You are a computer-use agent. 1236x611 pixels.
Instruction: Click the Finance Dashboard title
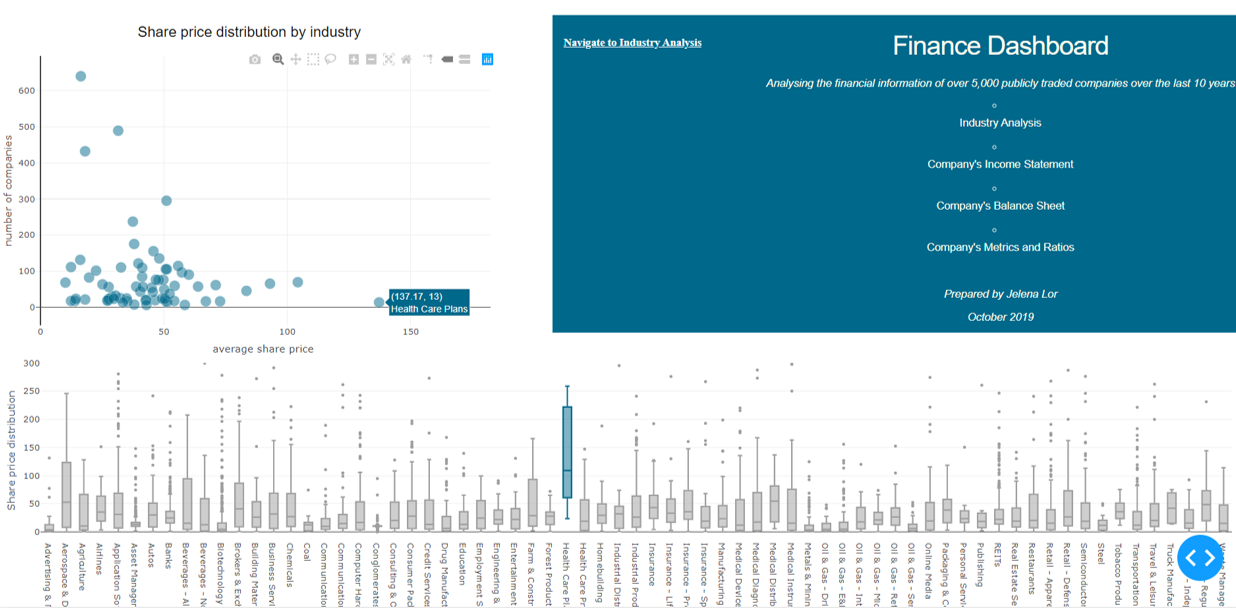(x=1000, y=46)
